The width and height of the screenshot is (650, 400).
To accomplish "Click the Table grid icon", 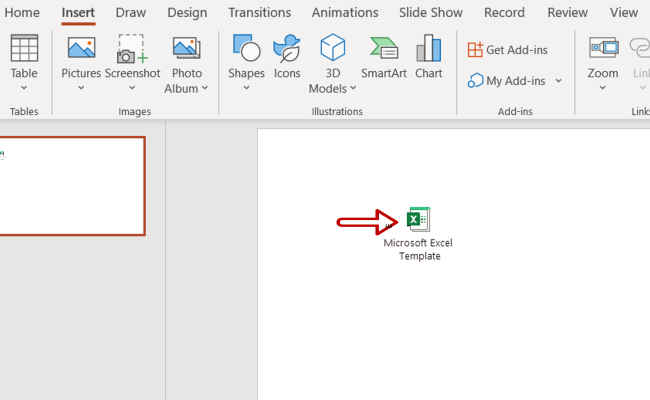I will pyautogui.click(x=24, y=48).
